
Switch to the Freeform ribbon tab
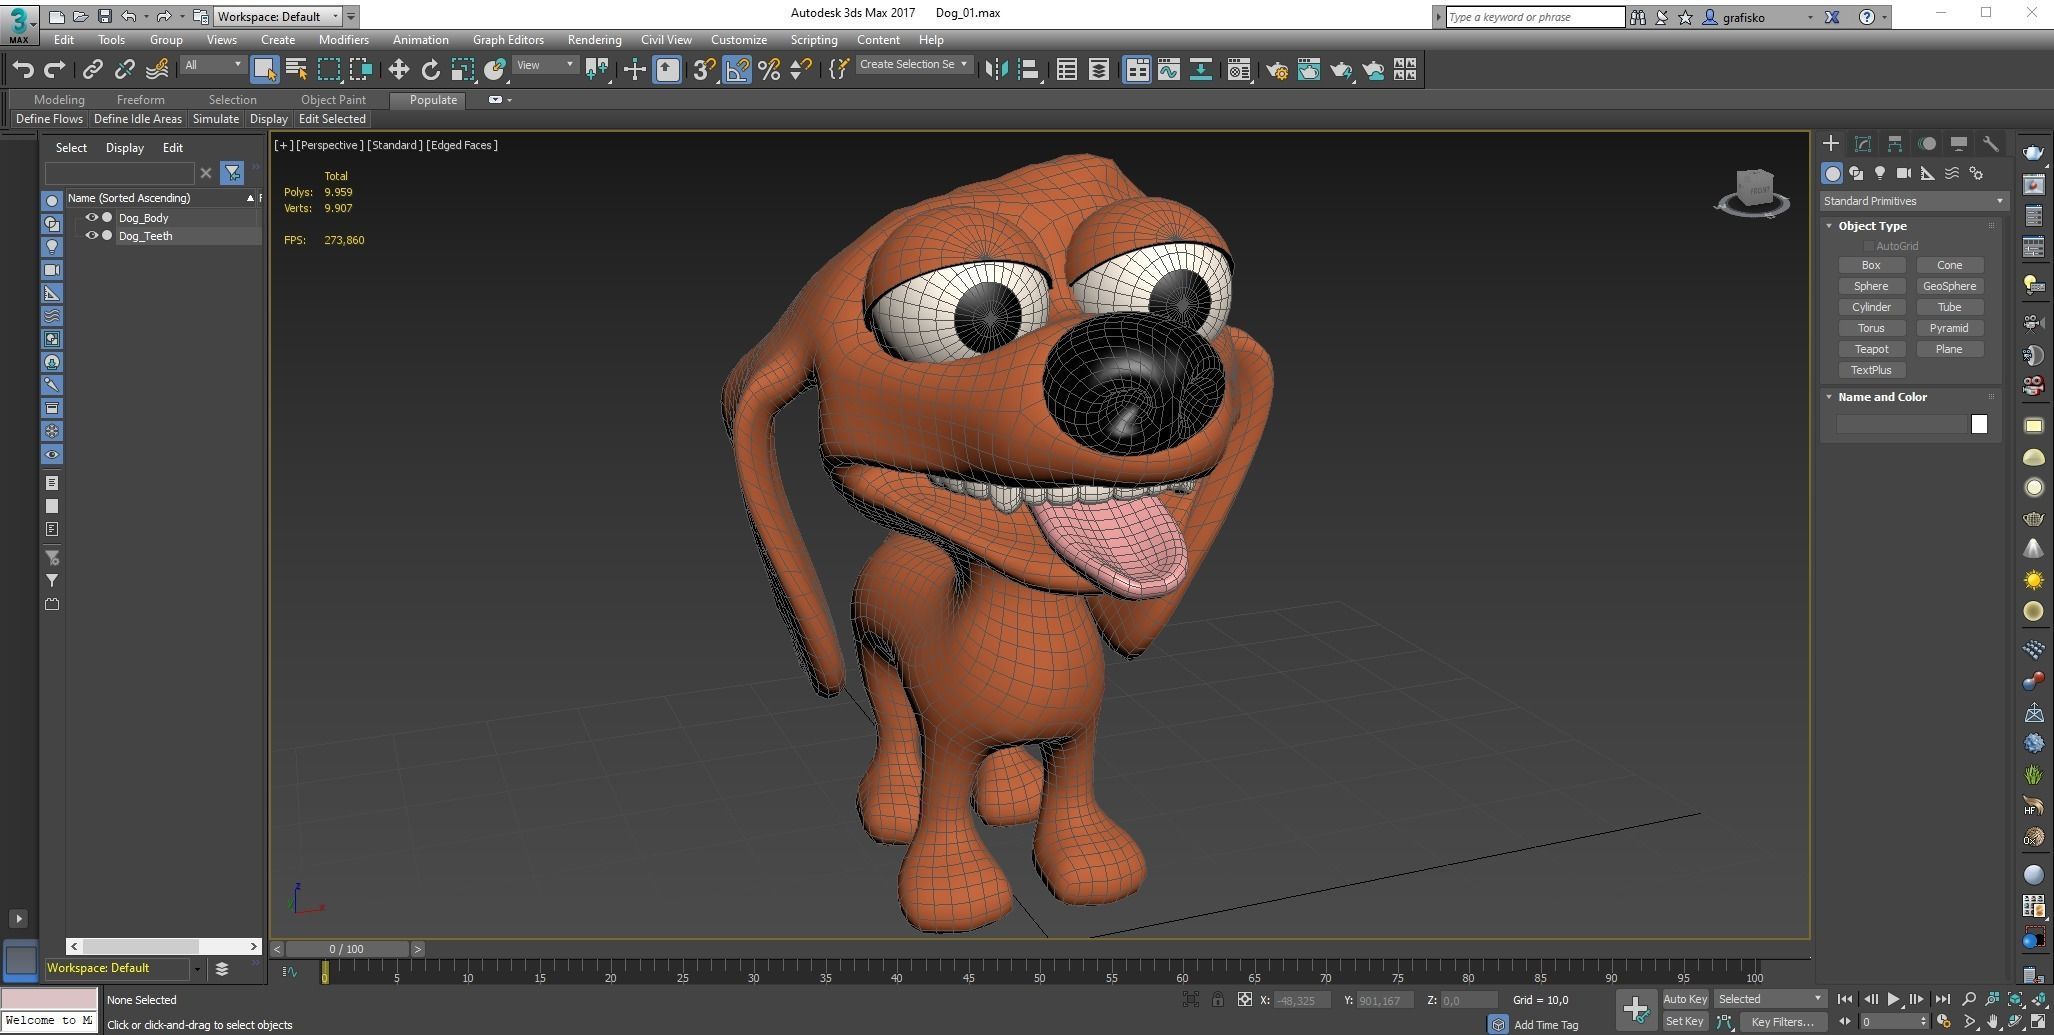[x=140, y=100]
